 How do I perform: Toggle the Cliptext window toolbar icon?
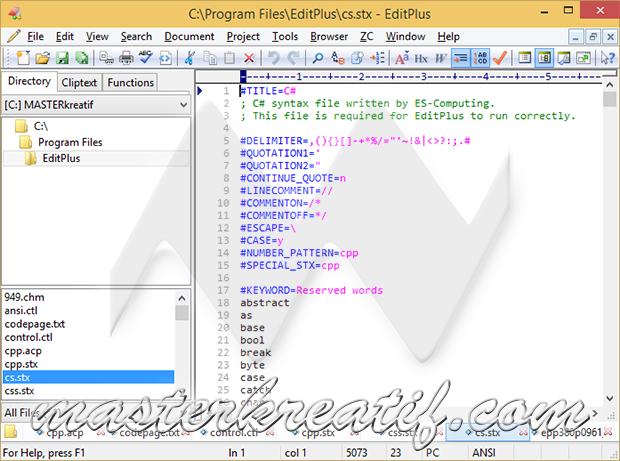[x=524, y=58]
